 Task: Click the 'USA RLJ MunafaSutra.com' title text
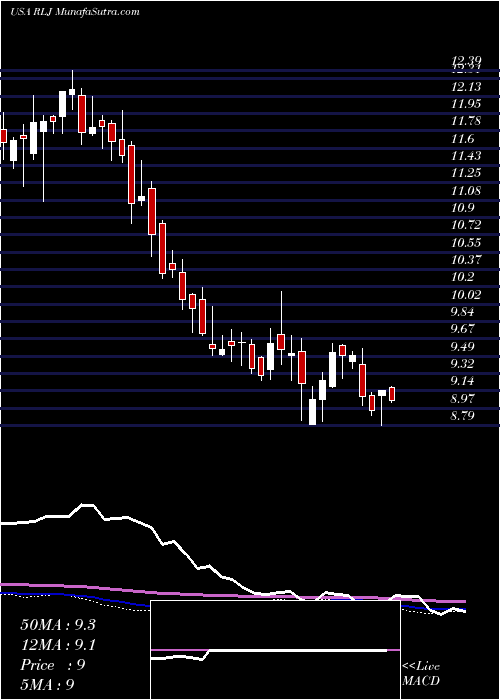75,12
